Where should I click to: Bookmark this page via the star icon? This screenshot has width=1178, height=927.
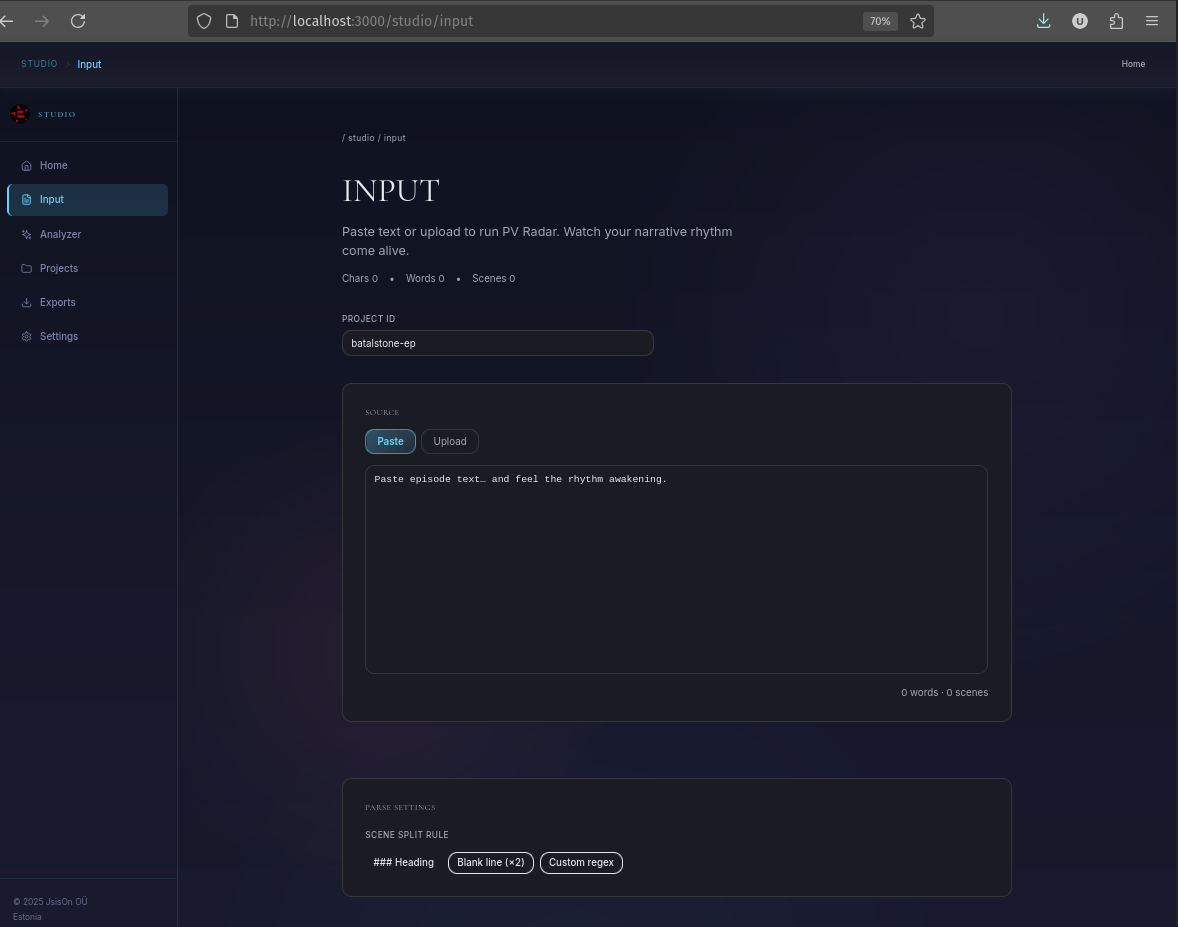pyautogui.click(x=918, y=20)
